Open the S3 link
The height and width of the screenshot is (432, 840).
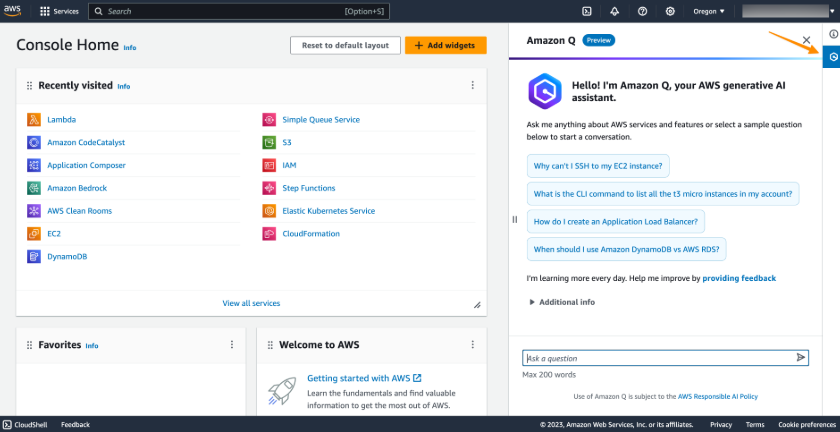point(287,143)
